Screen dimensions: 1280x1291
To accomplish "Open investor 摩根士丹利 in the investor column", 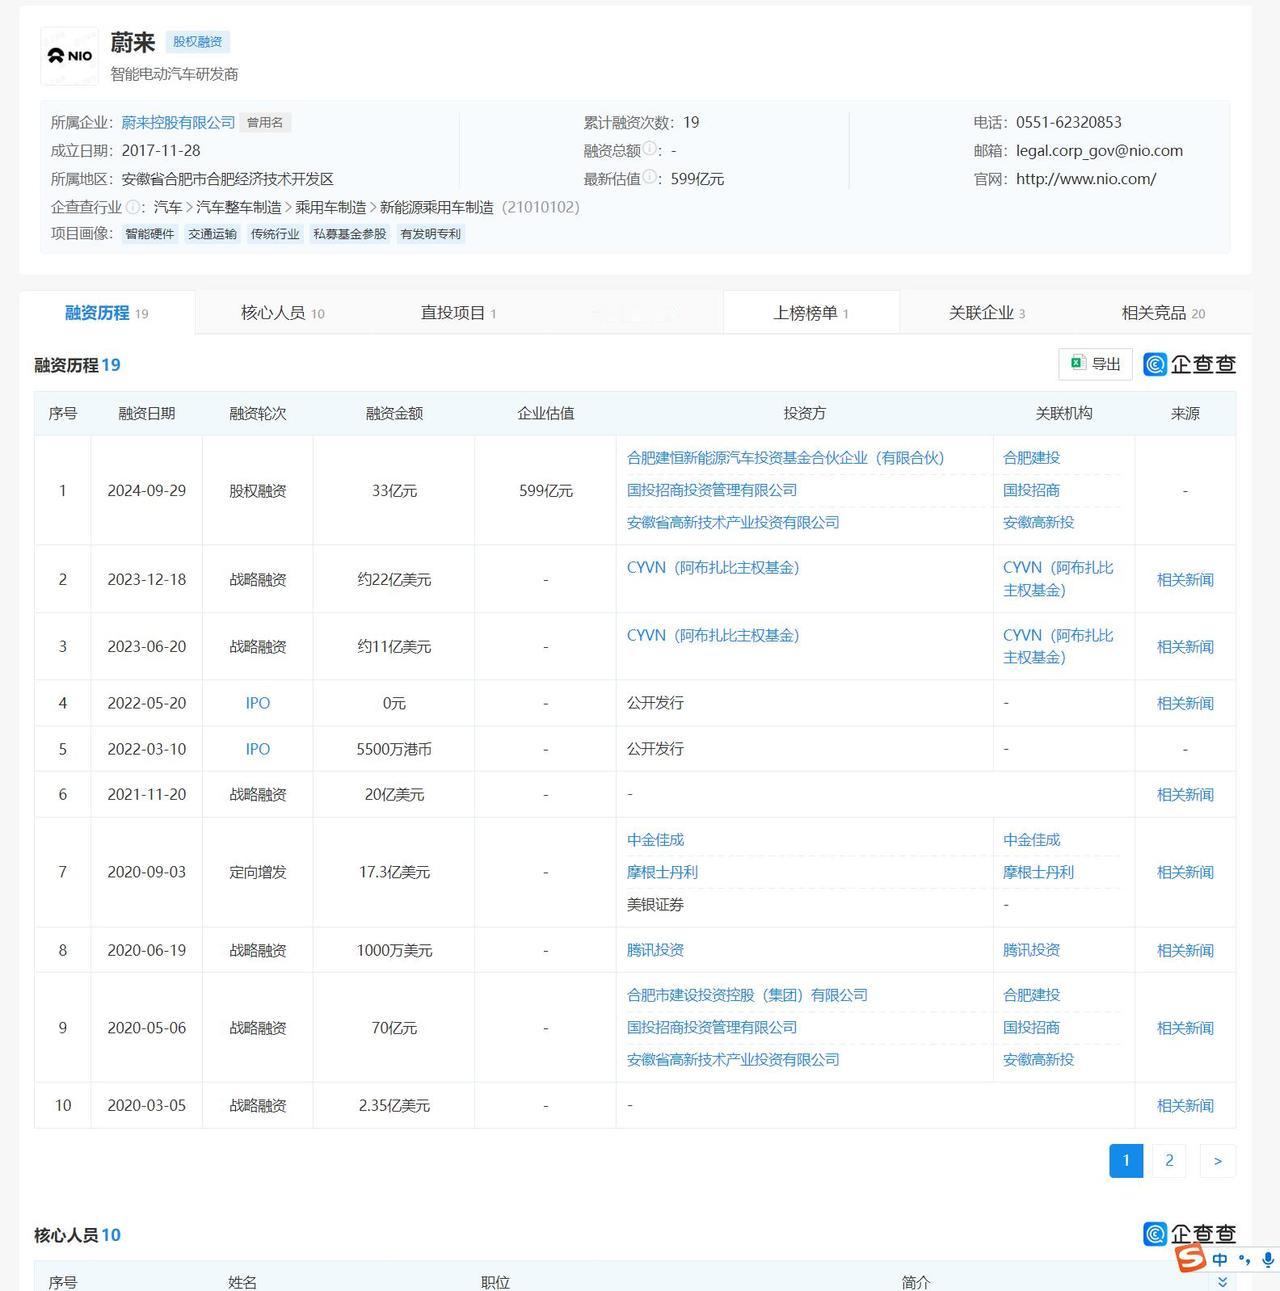I will click(x=662, y=872).
